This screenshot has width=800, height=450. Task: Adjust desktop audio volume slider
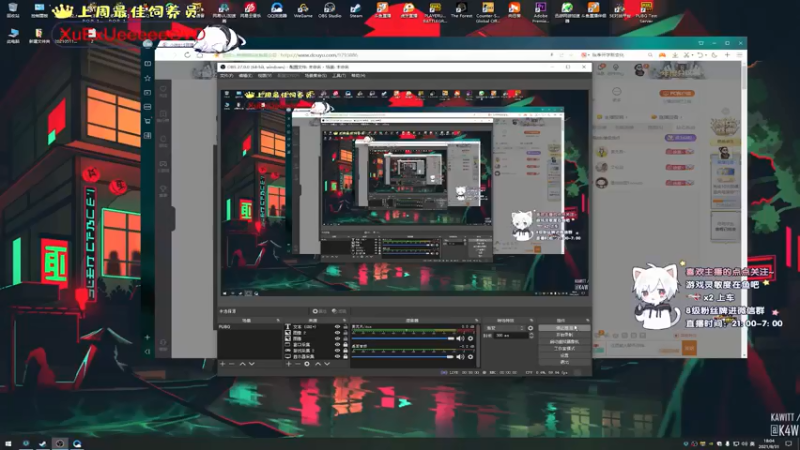coord(403,357)
